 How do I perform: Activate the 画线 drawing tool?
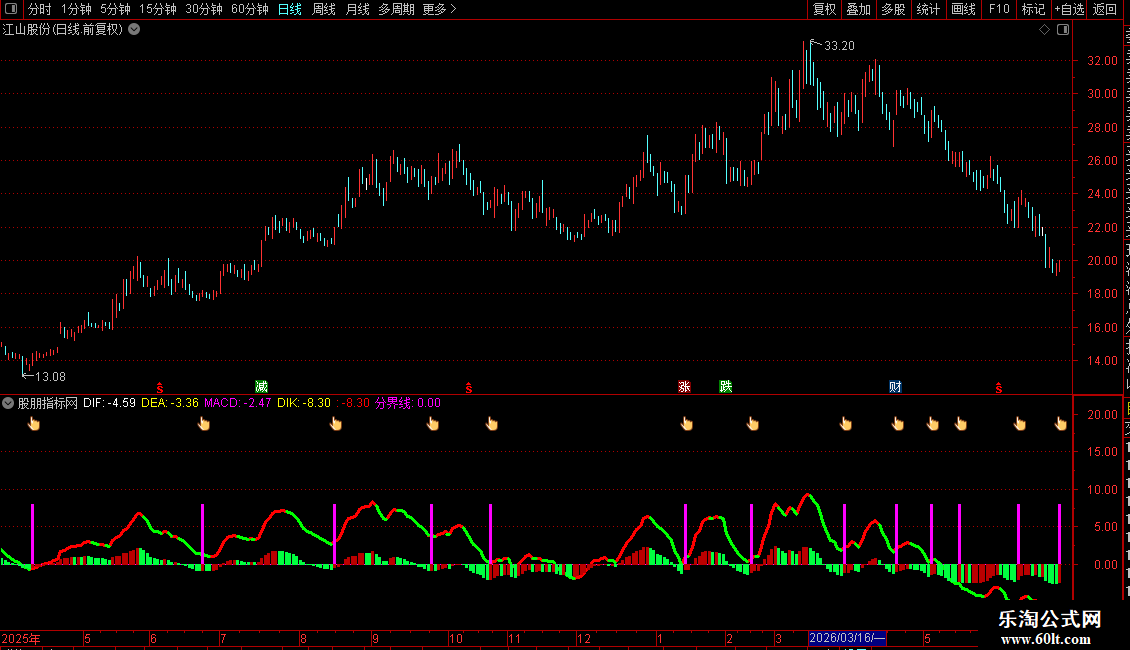(964, 9)
